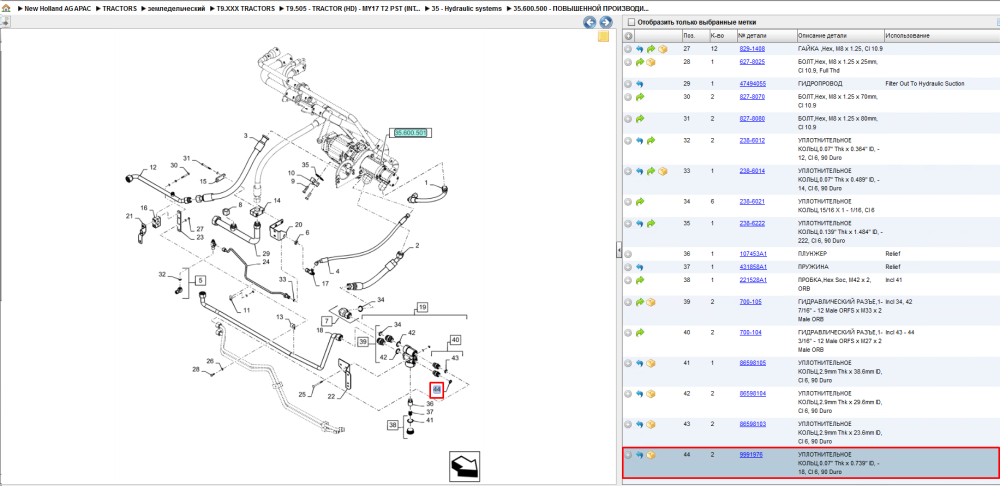
Task: Go to previous diagram with left arrow
Action: (x=590, y=22)
